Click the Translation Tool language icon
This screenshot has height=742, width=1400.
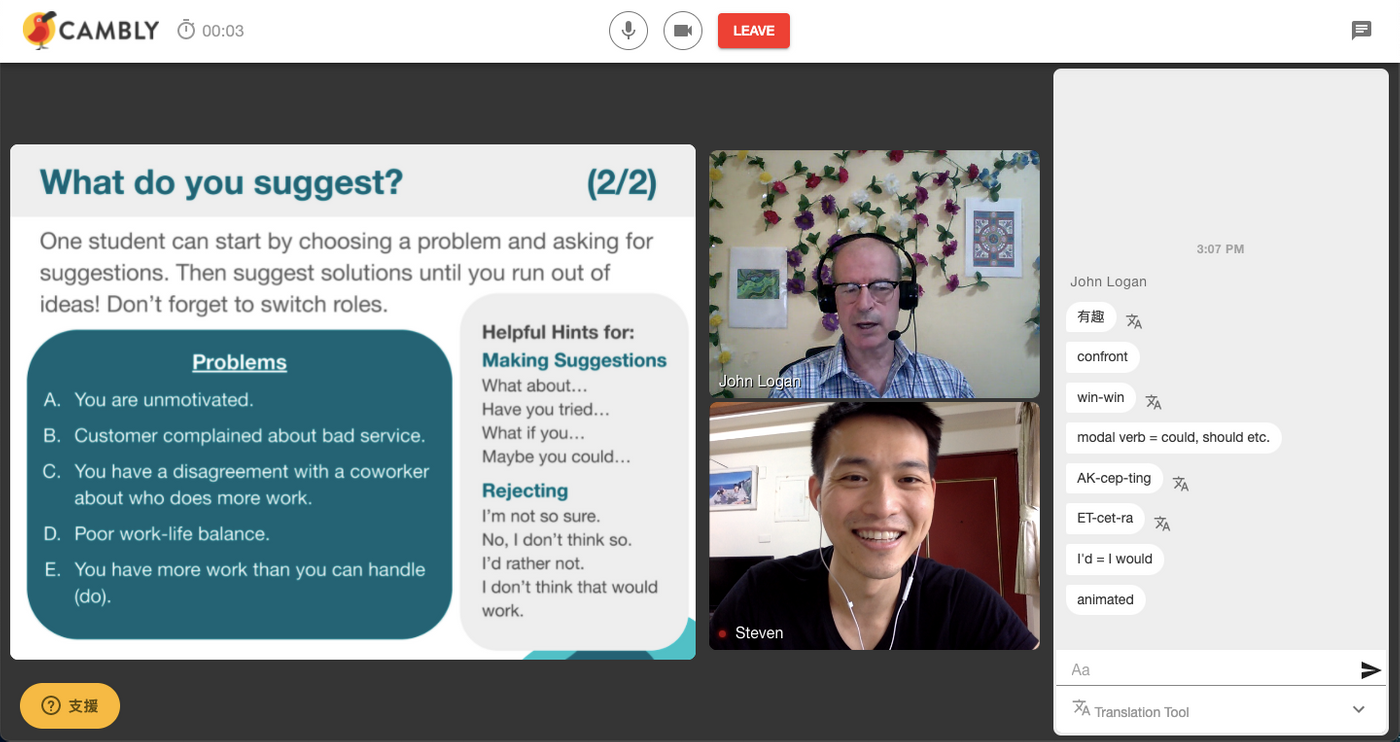(1081, 708)
